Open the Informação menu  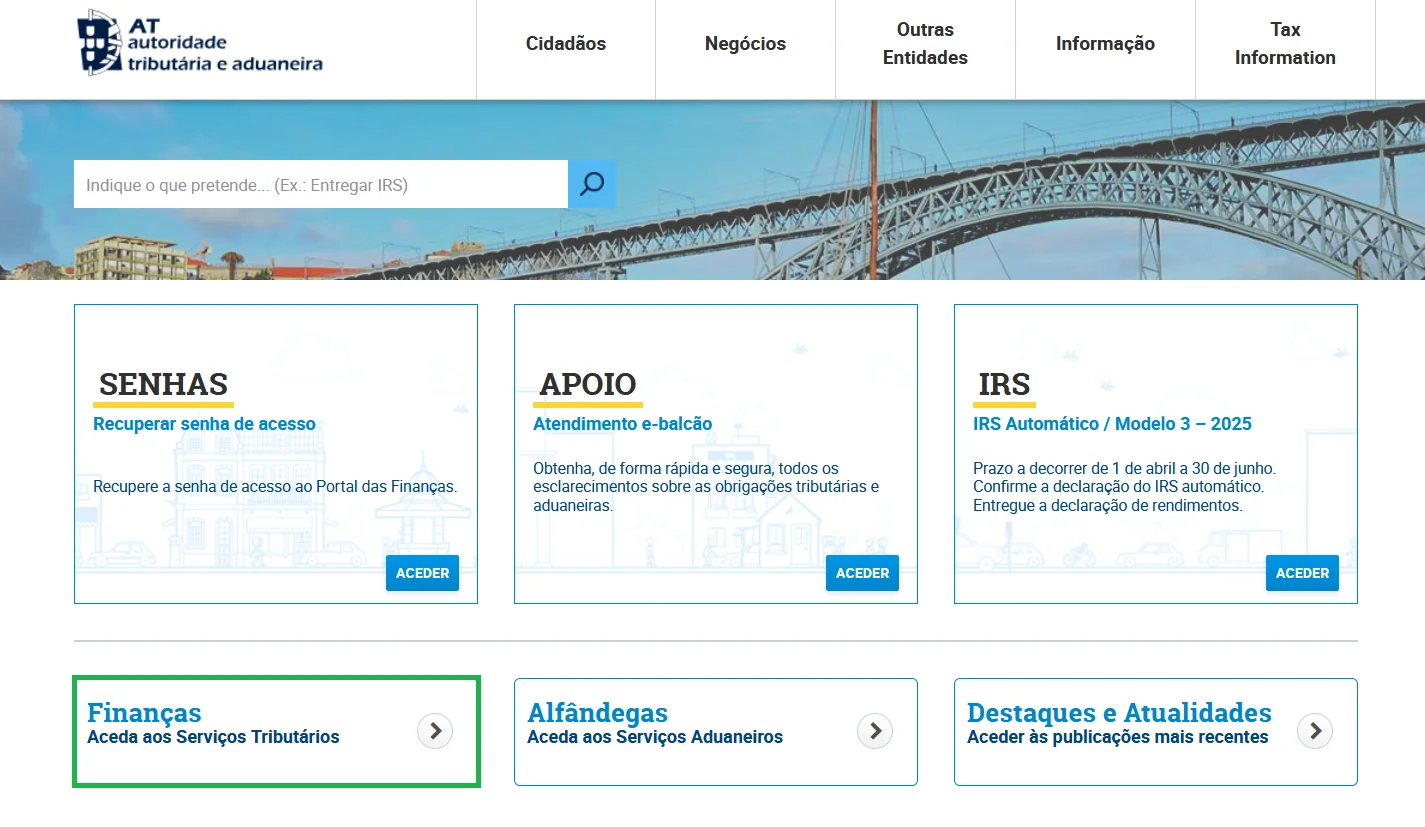[1105, 44]
